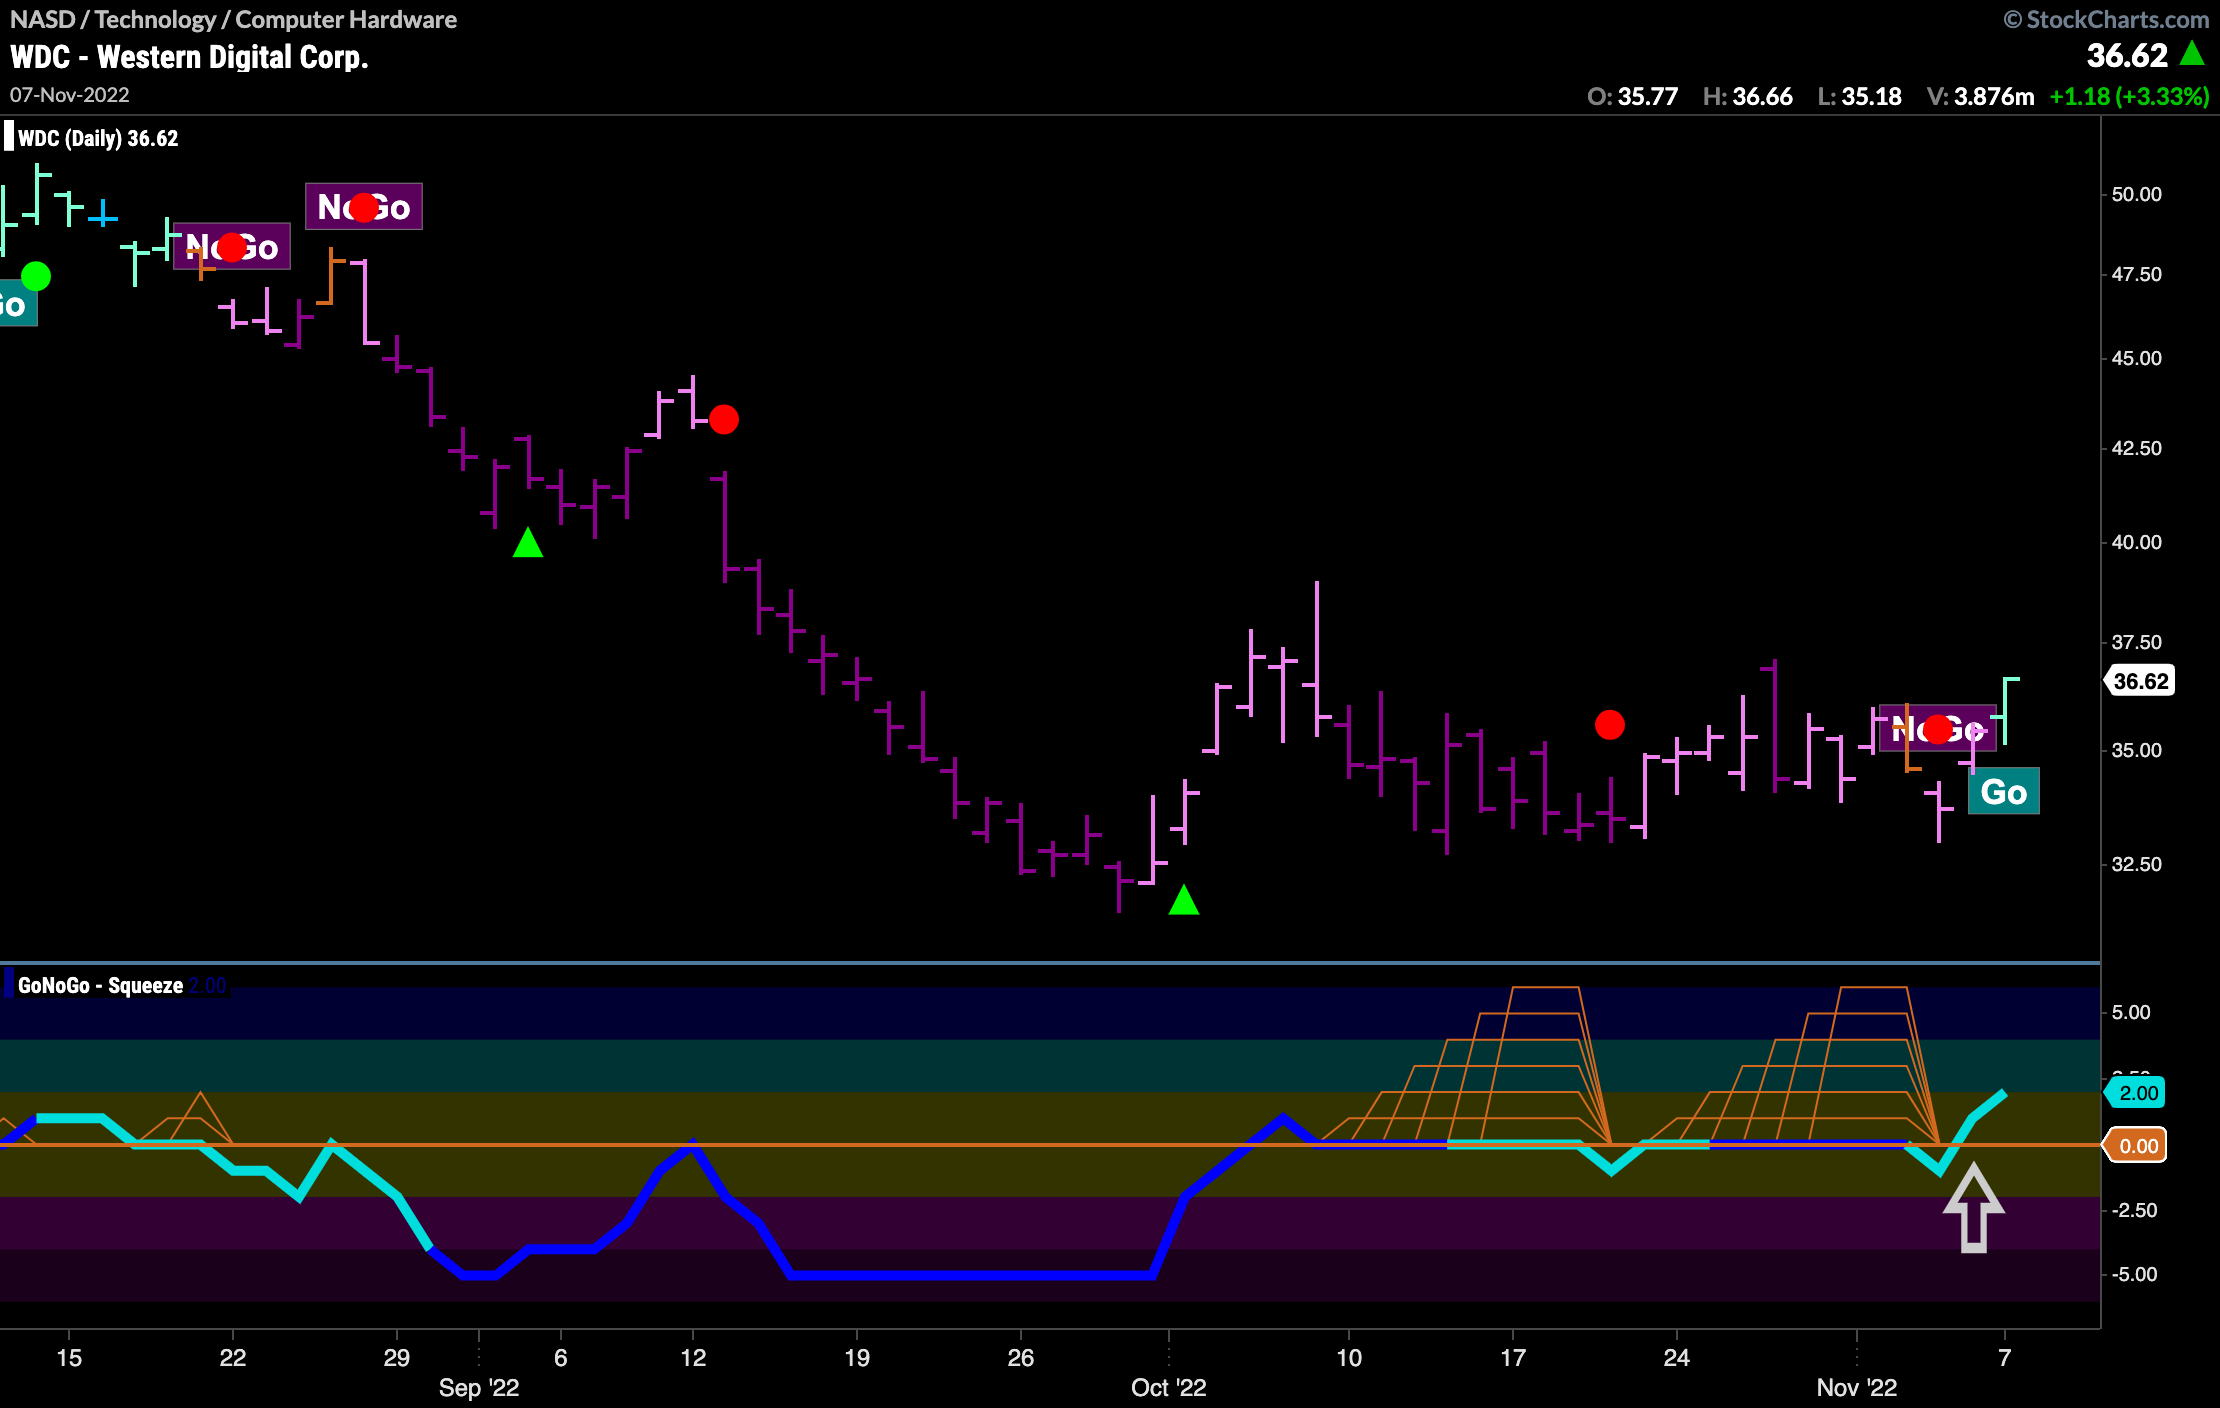Click the green up triangle beside price 36.62
The height and width of the screenshot is (1408, 2220).
point(2192,53)
